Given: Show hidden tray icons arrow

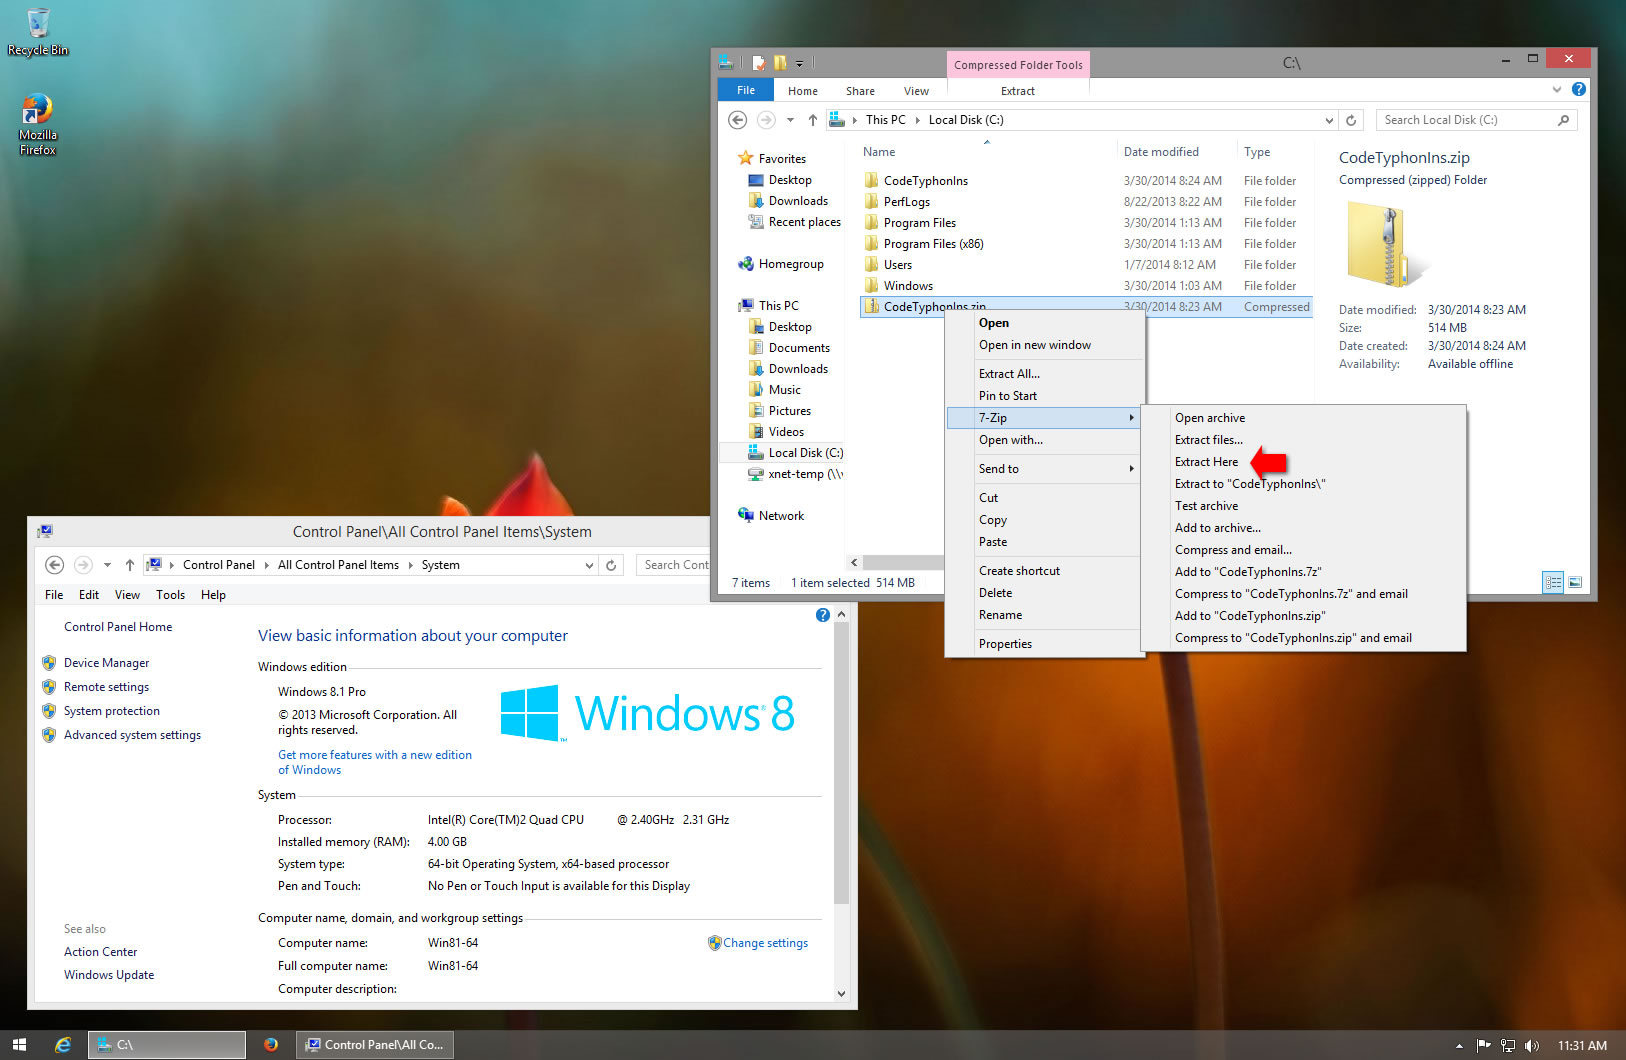Looking at the screenshot, I should coord(1460,1046).
